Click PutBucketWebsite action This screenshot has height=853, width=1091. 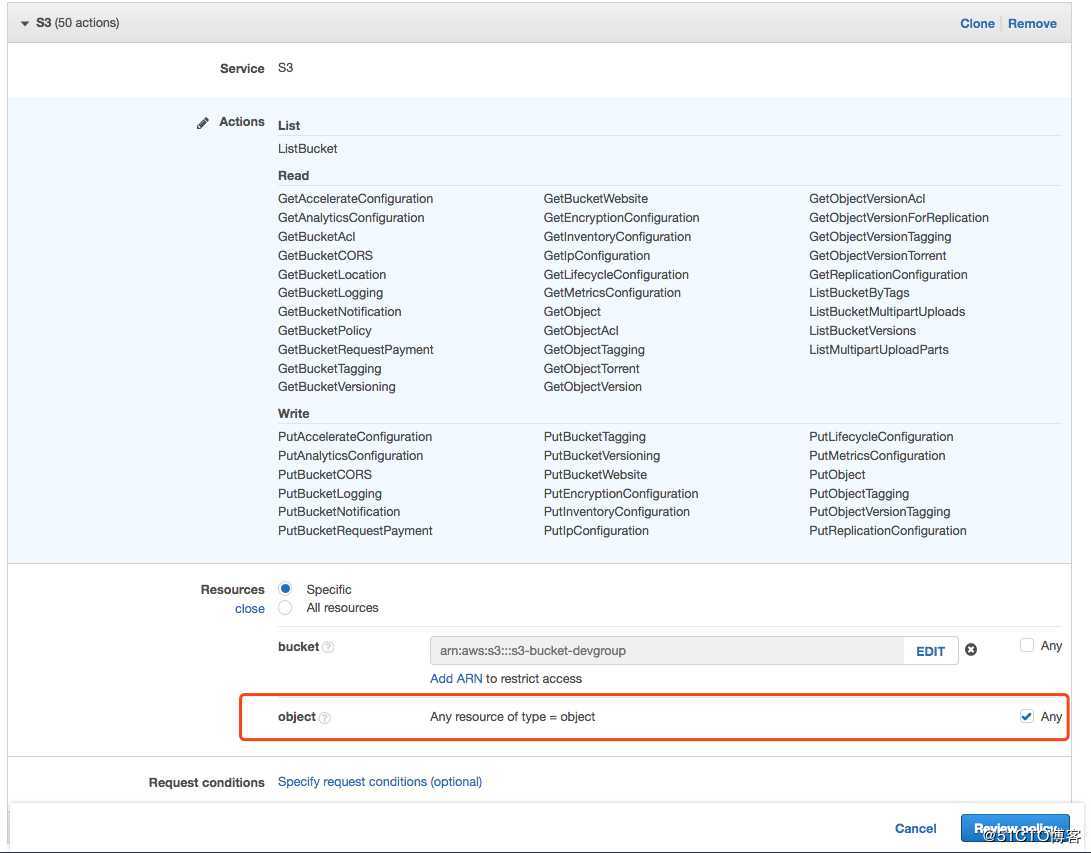pos(595,475)
